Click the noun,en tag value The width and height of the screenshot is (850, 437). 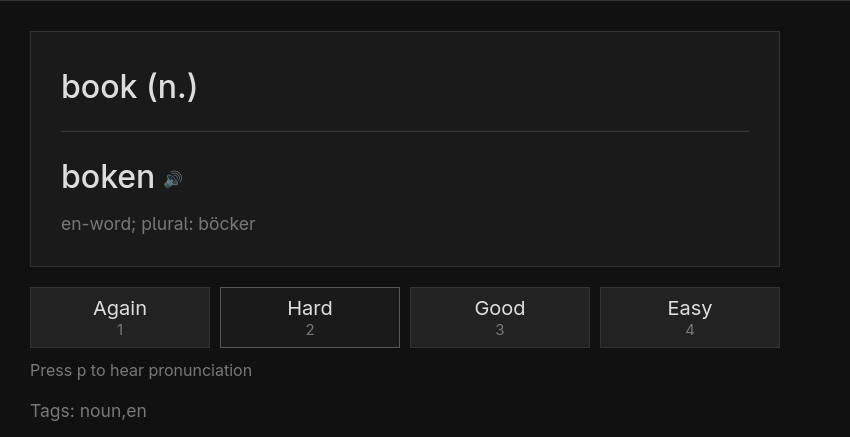pyautogui.click(x=113, y=411)
